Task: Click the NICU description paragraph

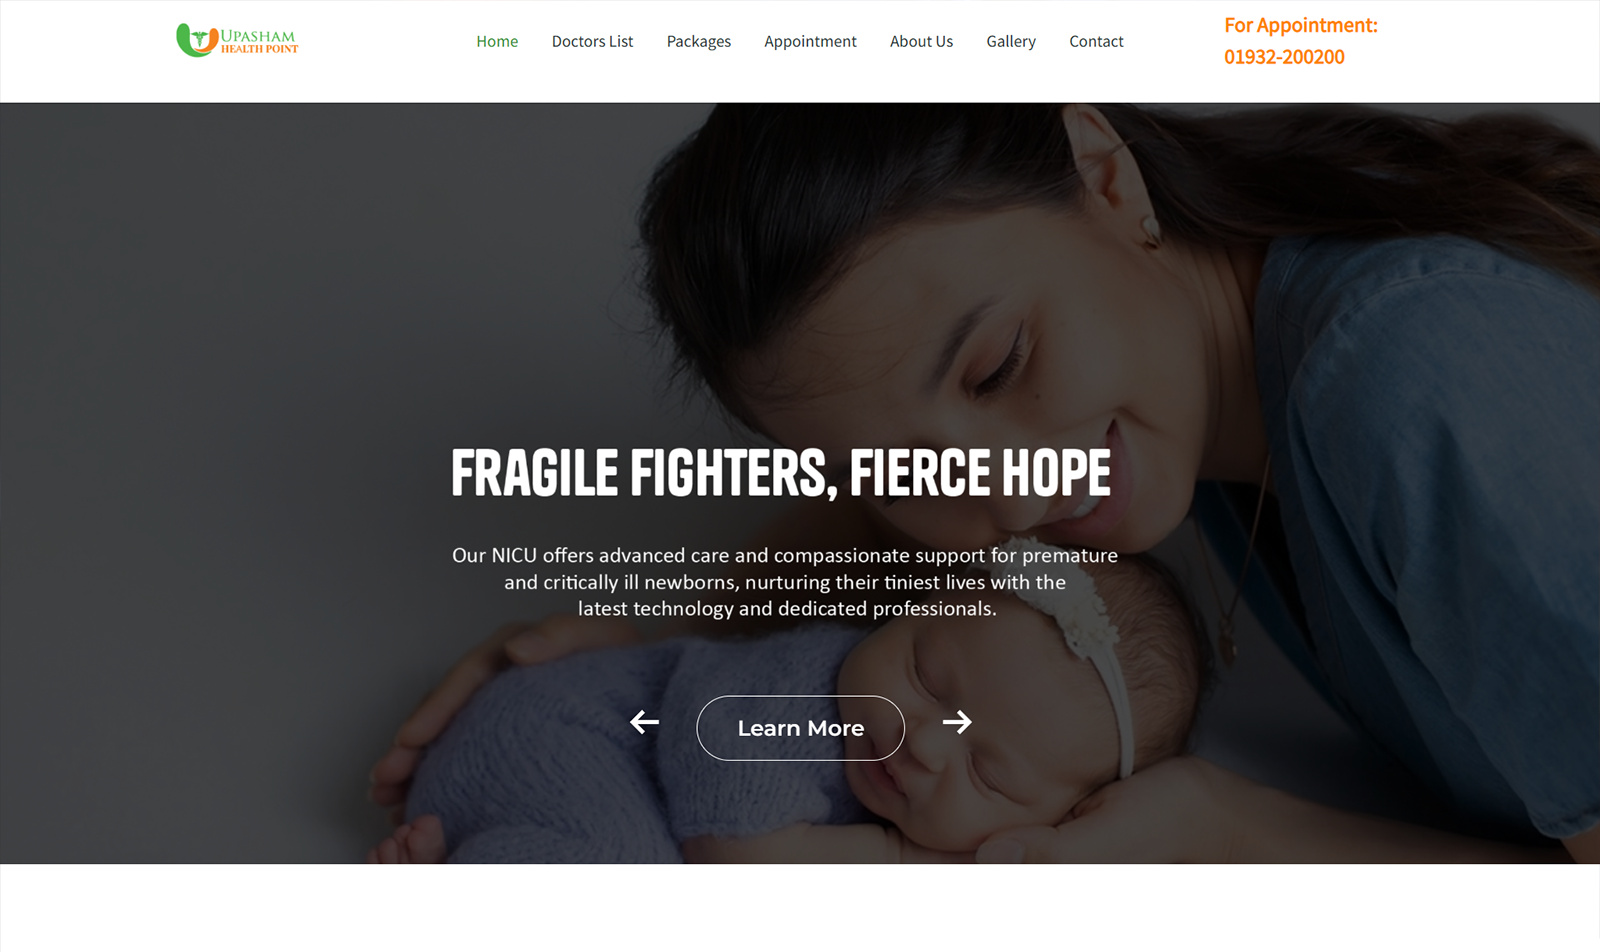Action: 785,582
